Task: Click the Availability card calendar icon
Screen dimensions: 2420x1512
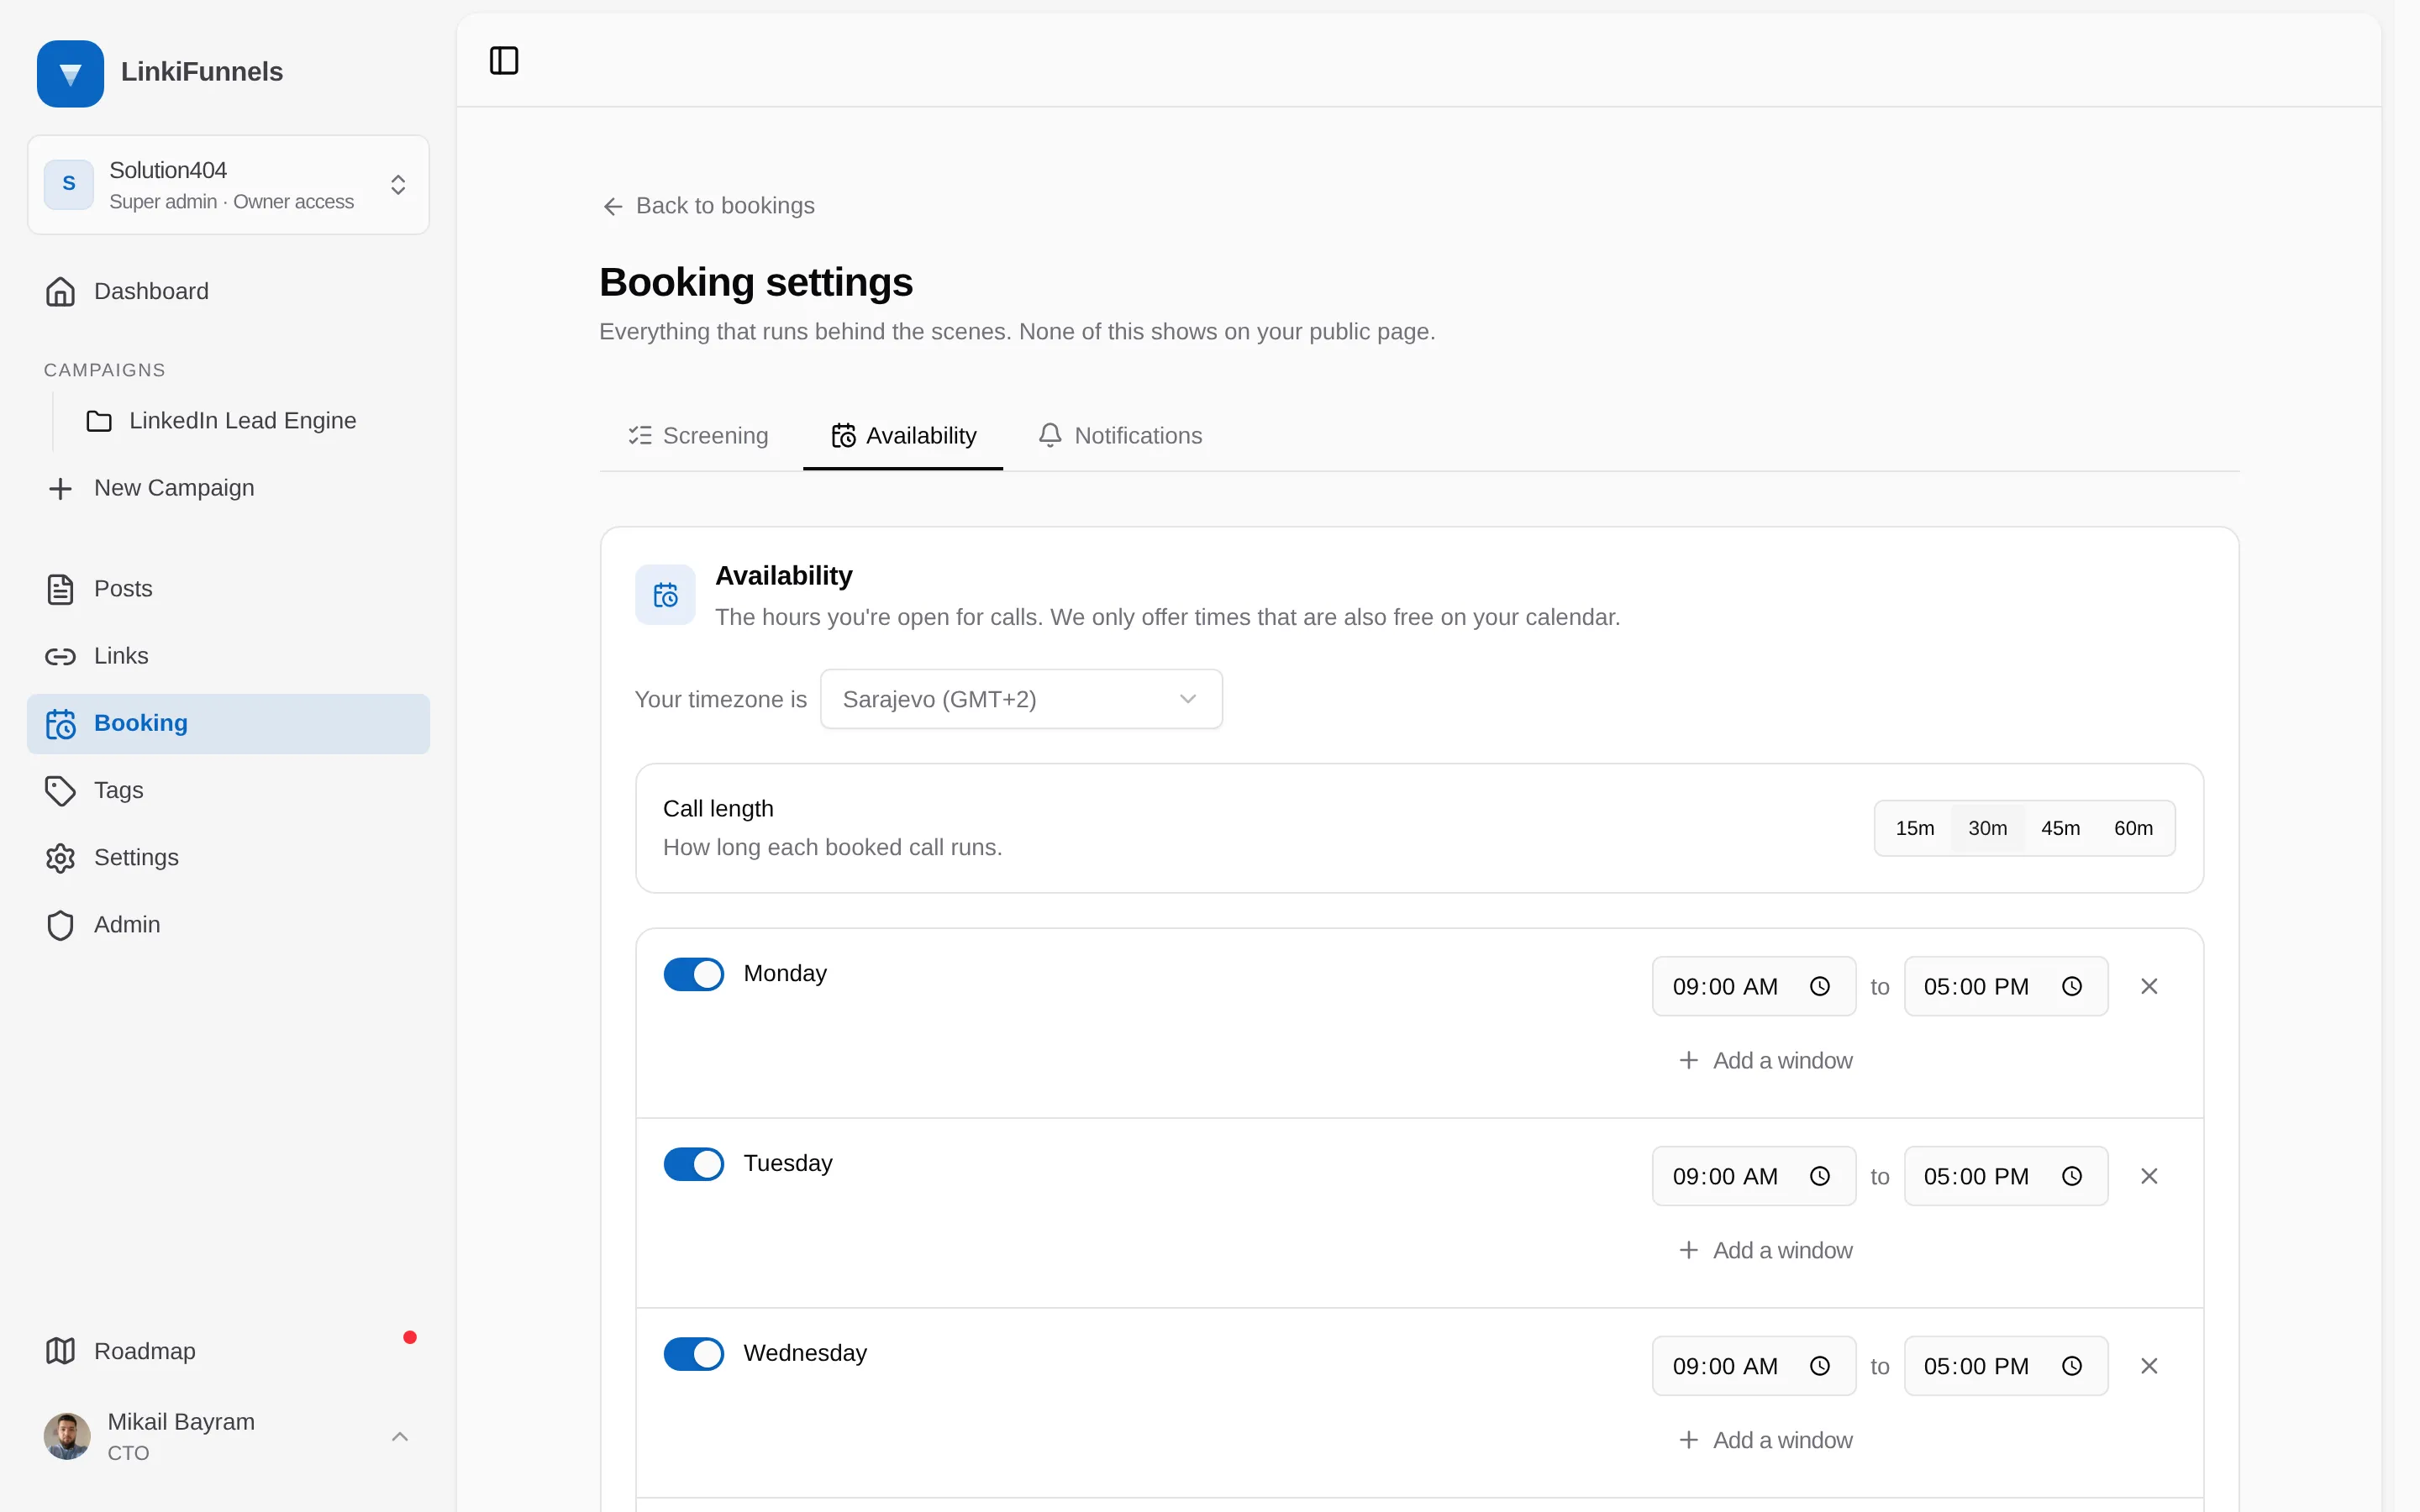Action: coord(665,595)
